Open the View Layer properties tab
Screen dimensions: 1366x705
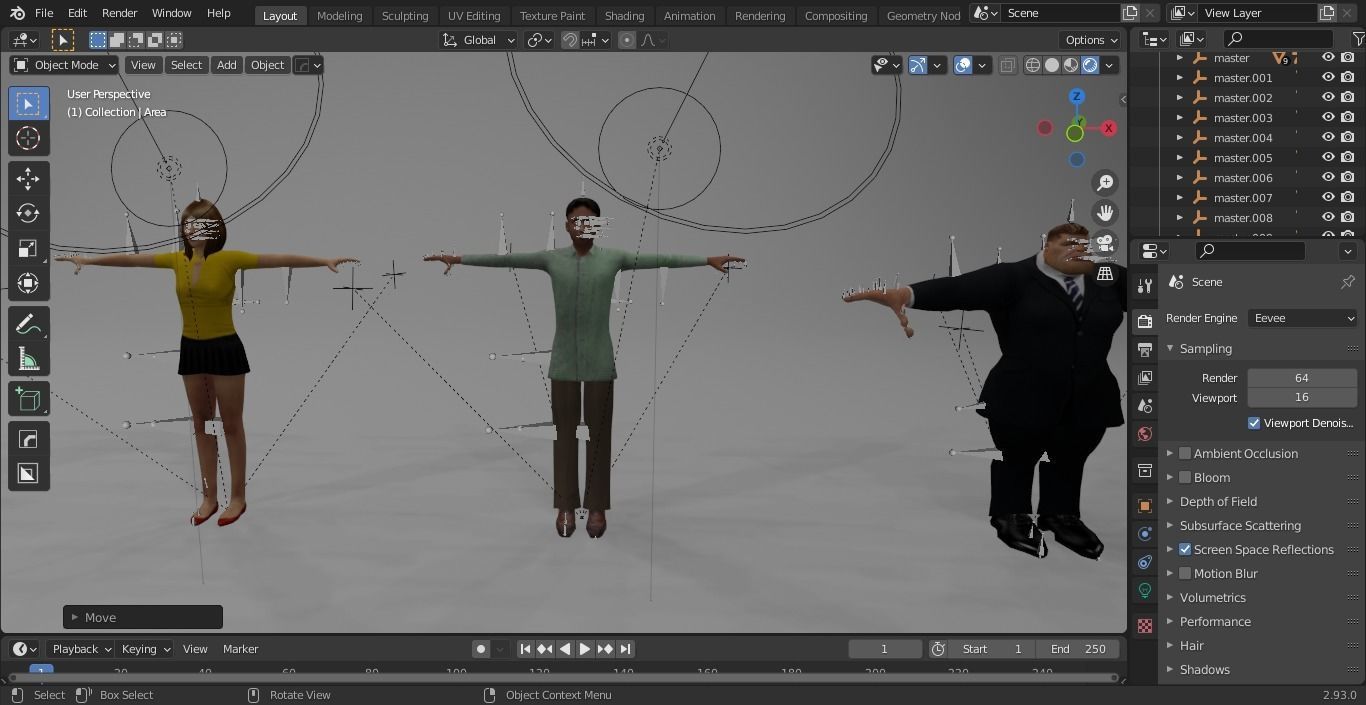(x=1145, y=377)
